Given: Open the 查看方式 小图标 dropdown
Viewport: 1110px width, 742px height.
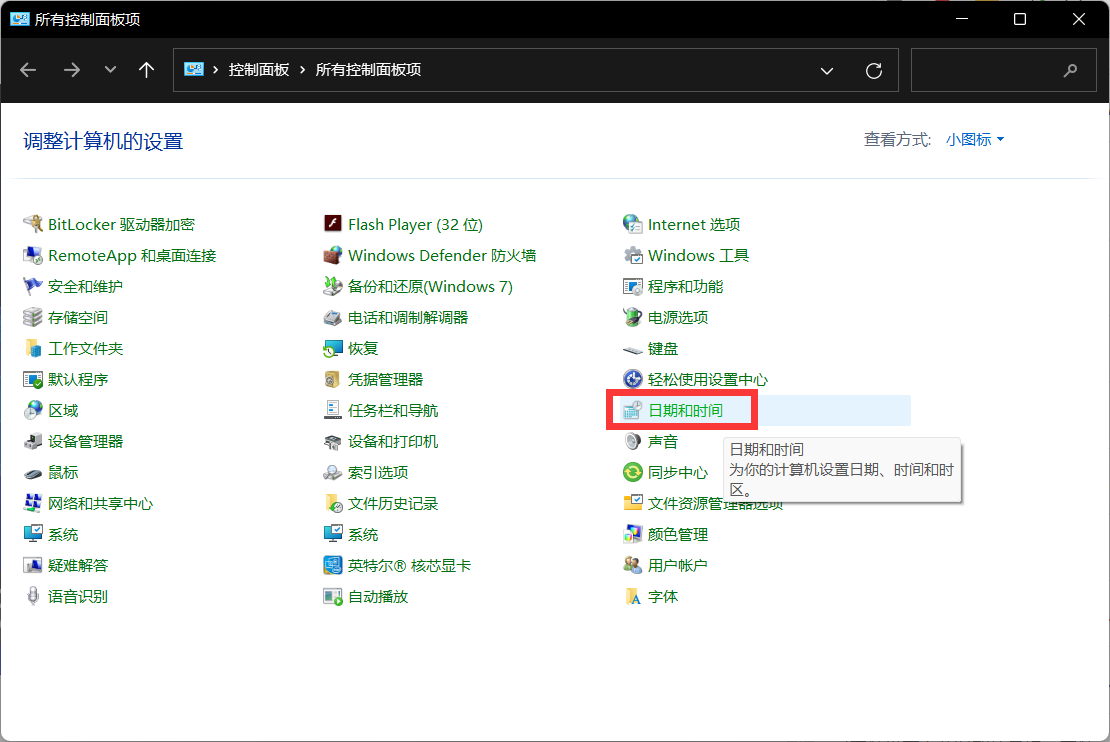Looking at the screenshot, I should tap(975, 140).
